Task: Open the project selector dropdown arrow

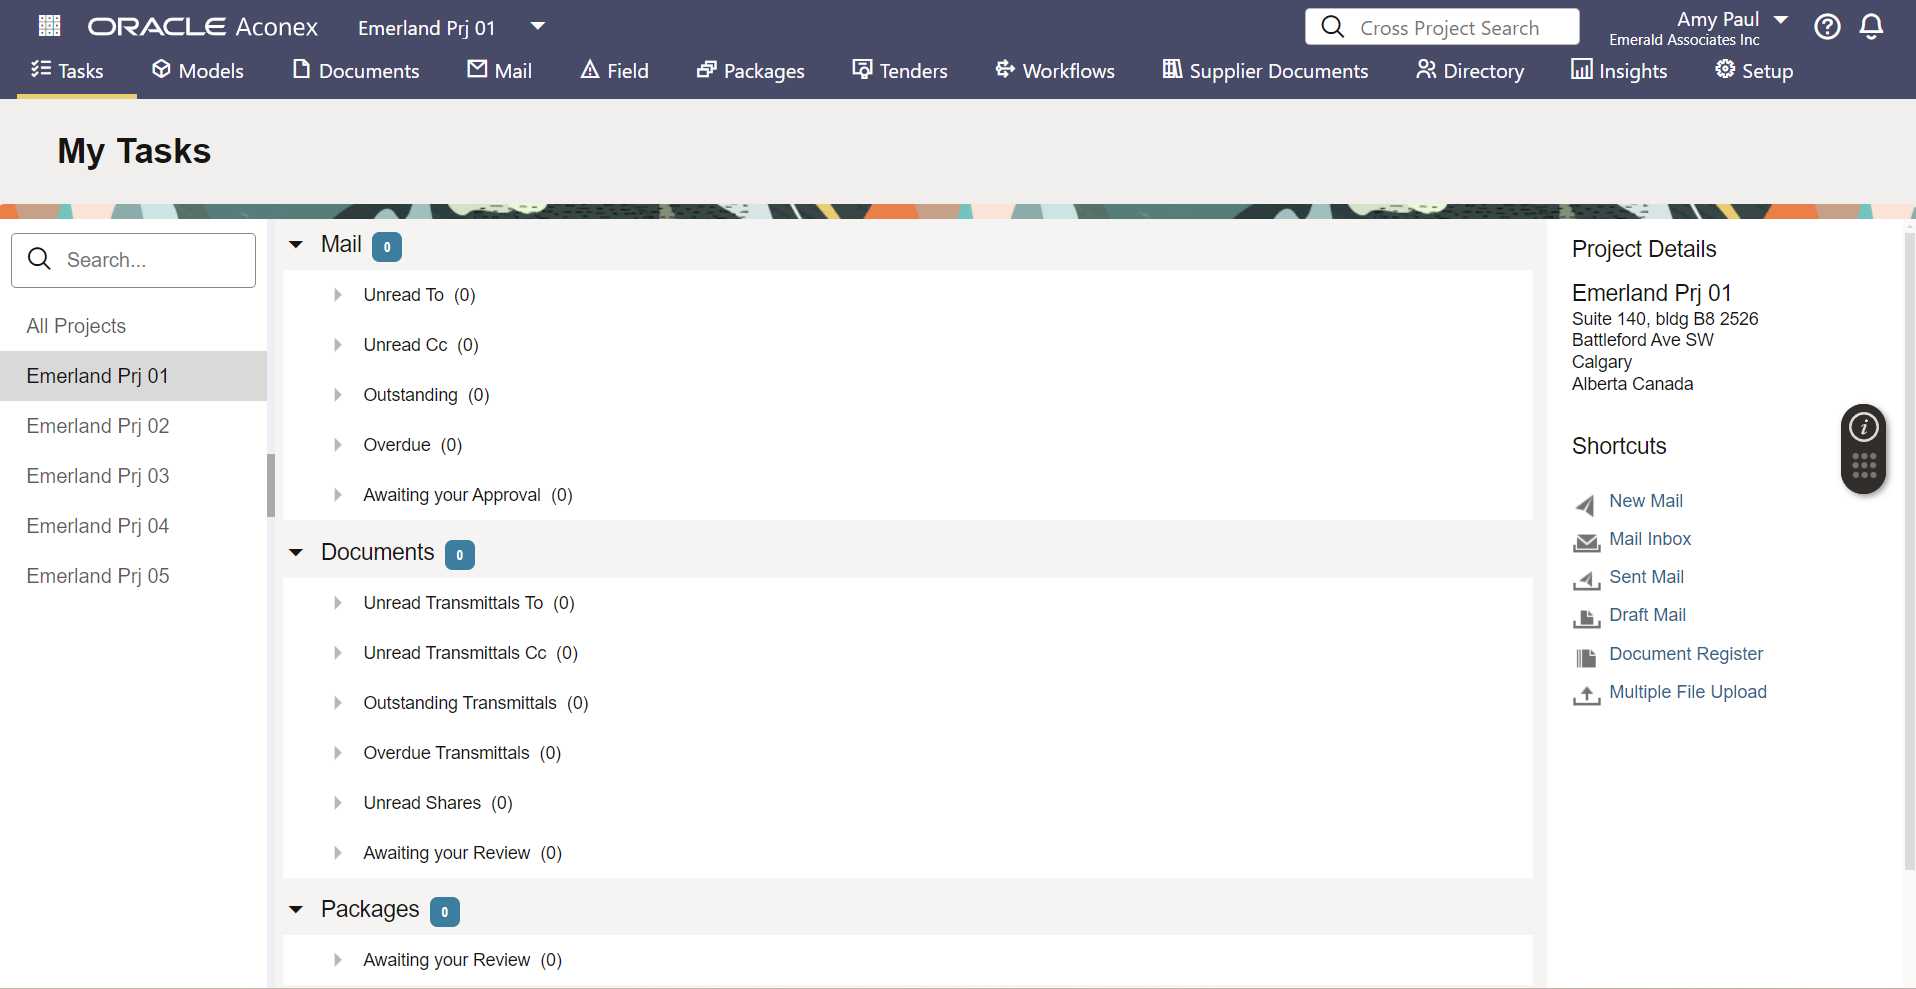Action: click(537, 26)
